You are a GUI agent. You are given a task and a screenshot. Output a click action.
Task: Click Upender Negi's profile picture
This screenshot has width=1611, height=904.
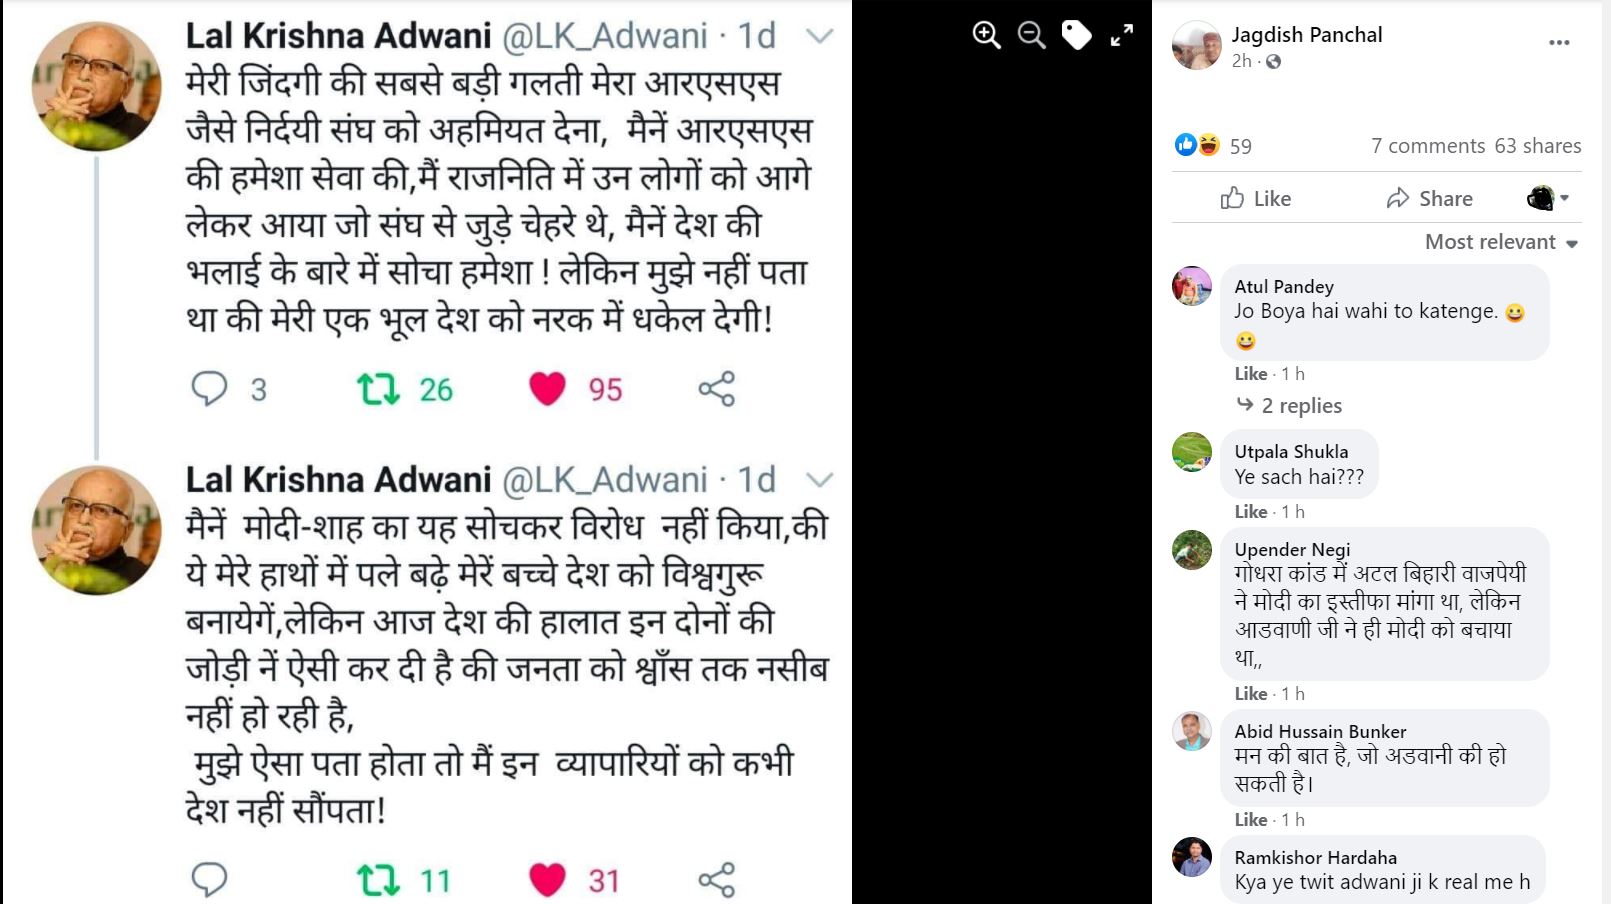click(1192, 550)
